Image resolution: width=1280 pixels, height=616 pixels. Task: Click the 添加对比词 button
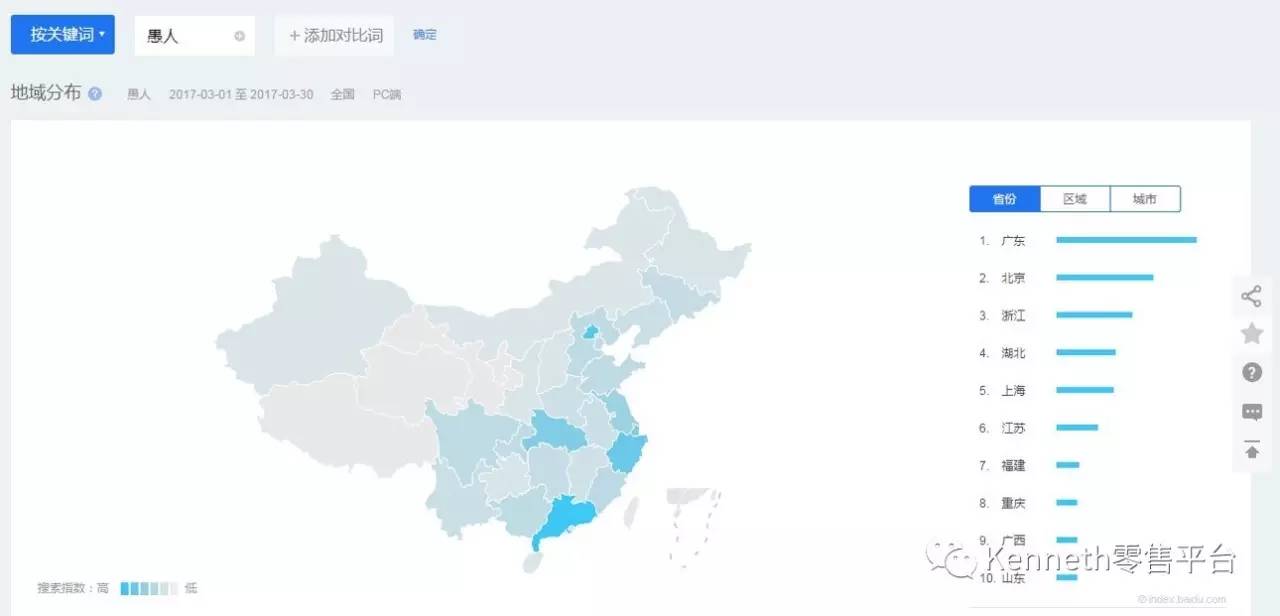click(x=335, y=35)
